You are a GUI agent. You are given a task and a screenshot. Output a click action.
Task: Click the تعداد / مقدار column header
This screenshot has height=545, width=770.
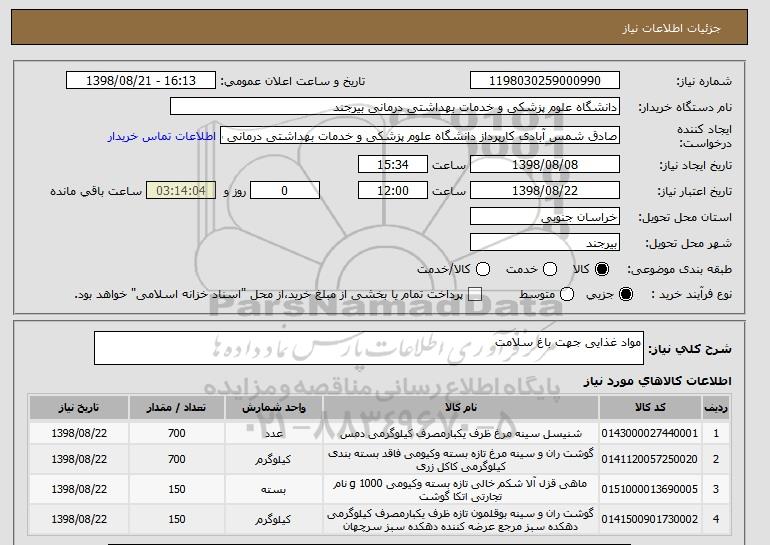pos(176,408)
